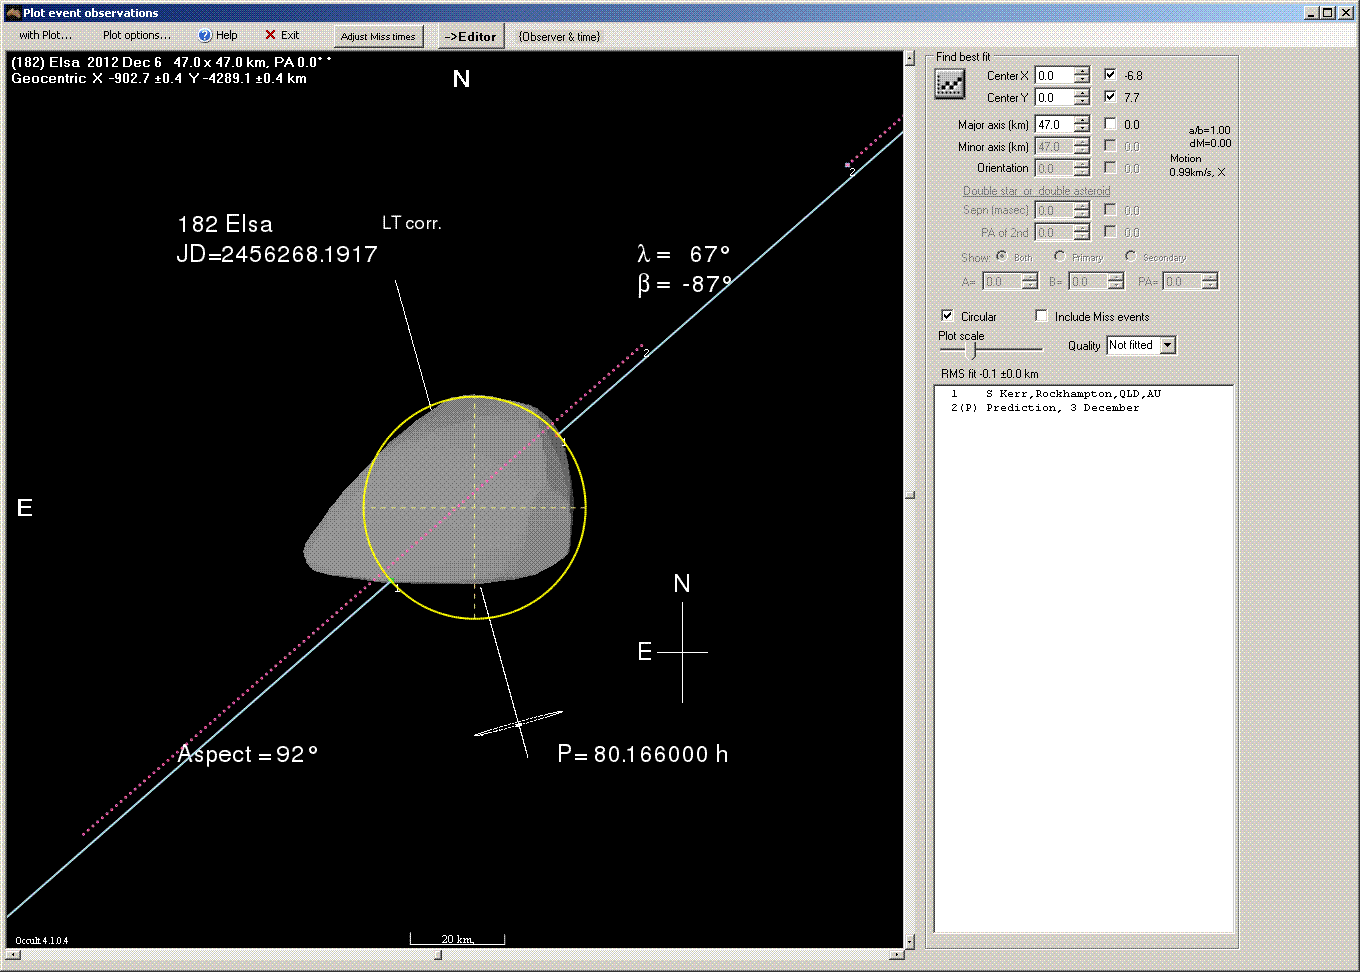The width and height of the screenshot is (1360, 972).
Task: Click the plot vertical scrollbar up arrow
Action: (910, 59)
